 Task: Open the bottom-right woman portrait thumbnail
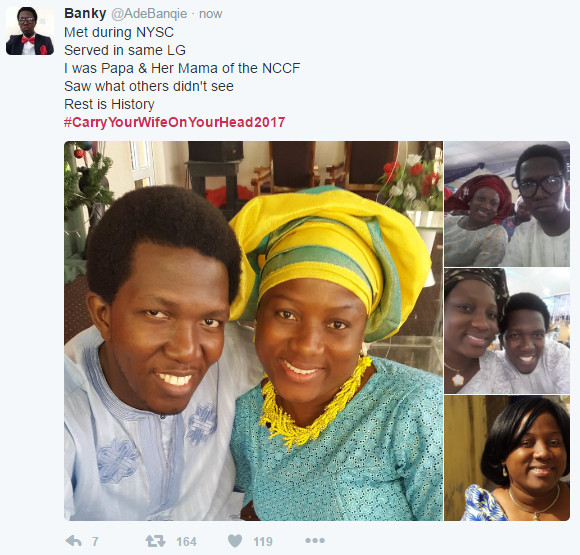507,458
